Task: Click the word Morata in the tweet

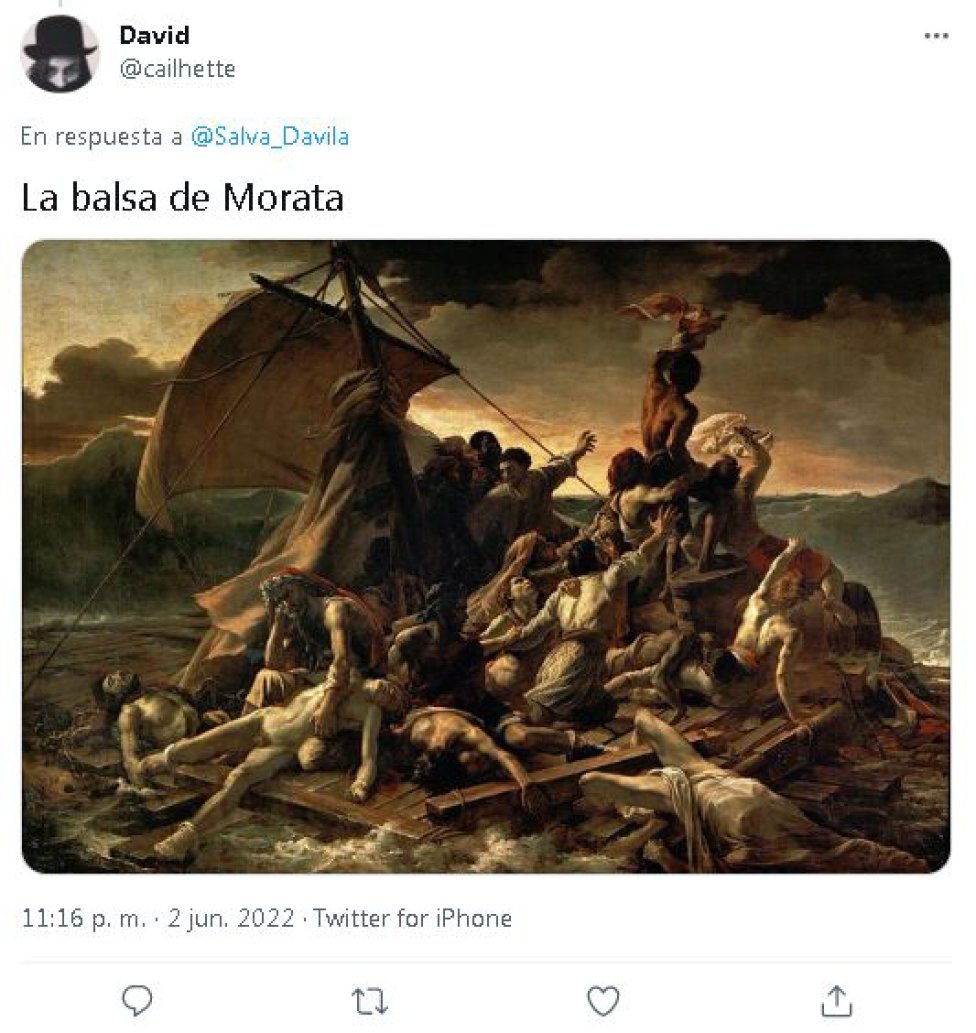Action: click(x=283, y=197)
